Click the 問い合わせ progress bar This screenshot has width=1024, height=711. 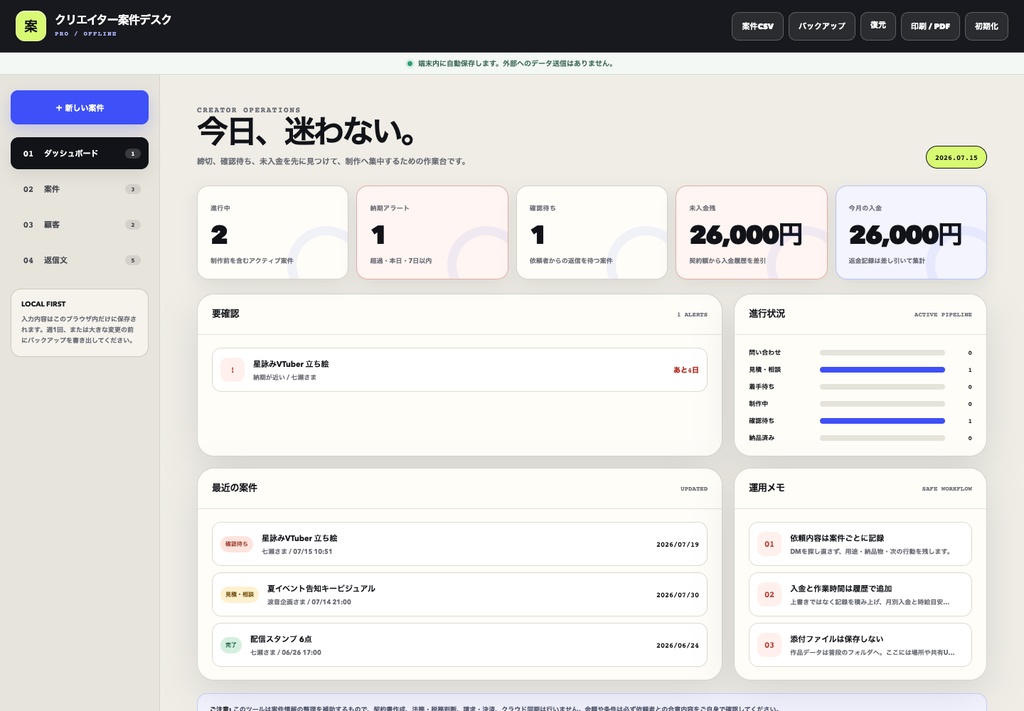click(x=882, y=353)
